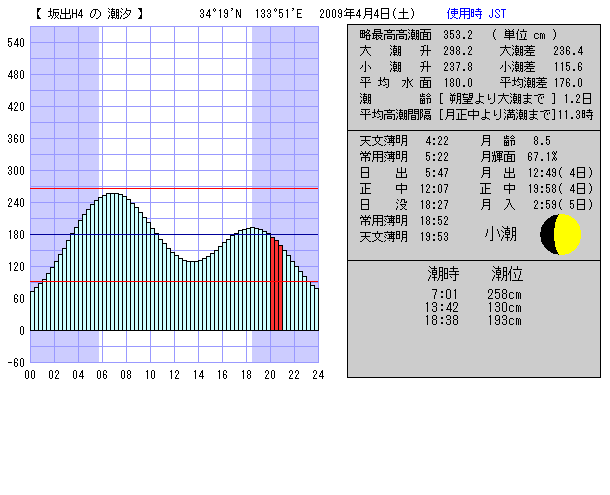Click the '月入 2:59( 5日)' entry

tap(536, 205)
